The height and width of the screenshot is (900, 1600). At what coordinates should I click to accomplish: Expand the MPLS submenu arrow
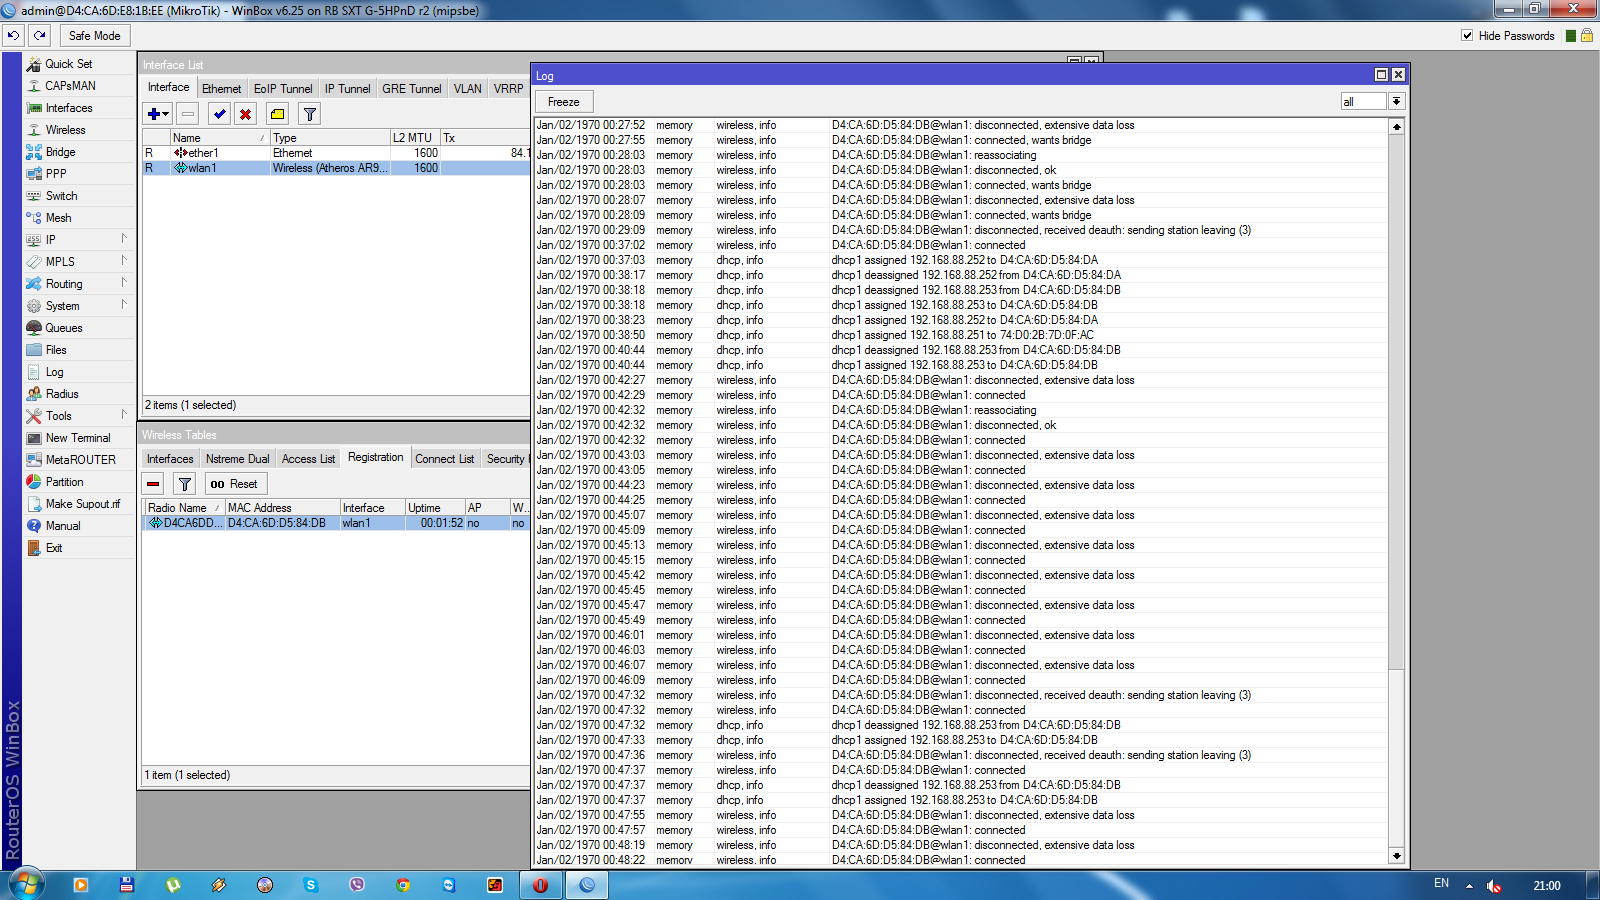coord(124,261)
